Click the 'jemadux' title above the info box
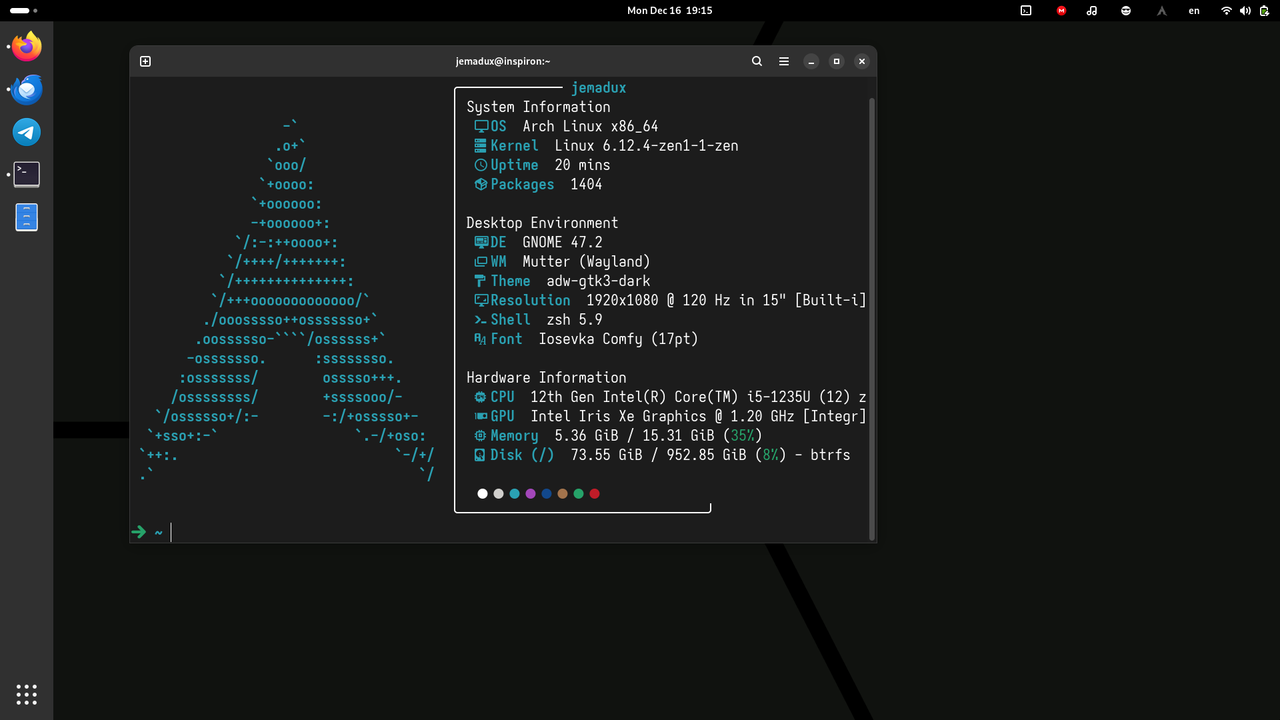Screen dimensions: 1280x720 point(599,88)
